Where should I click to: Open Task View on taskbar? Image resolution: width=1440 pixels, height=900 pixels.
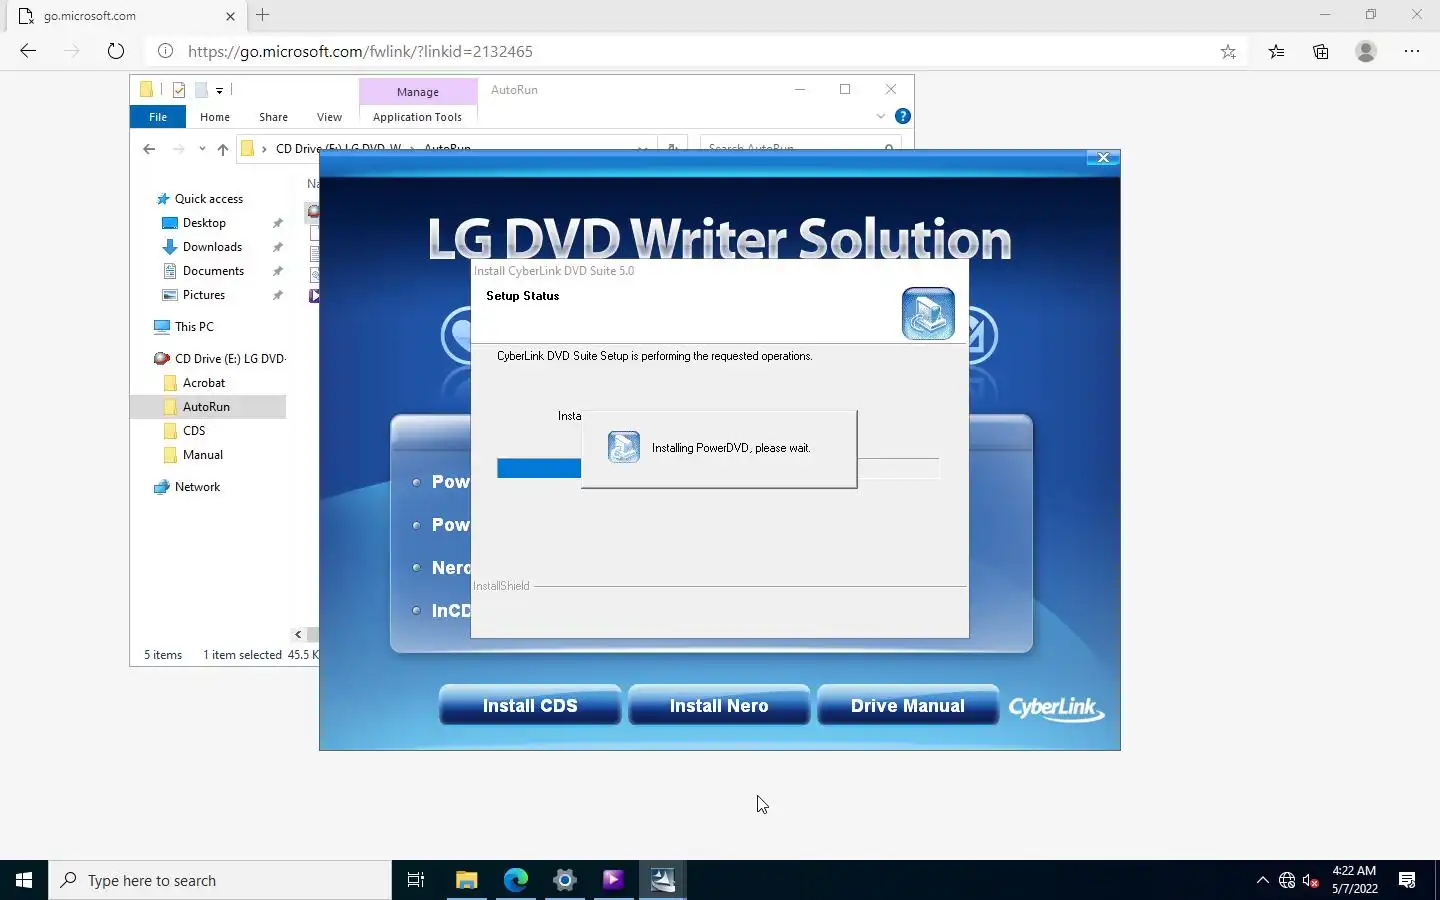point(416,880)
